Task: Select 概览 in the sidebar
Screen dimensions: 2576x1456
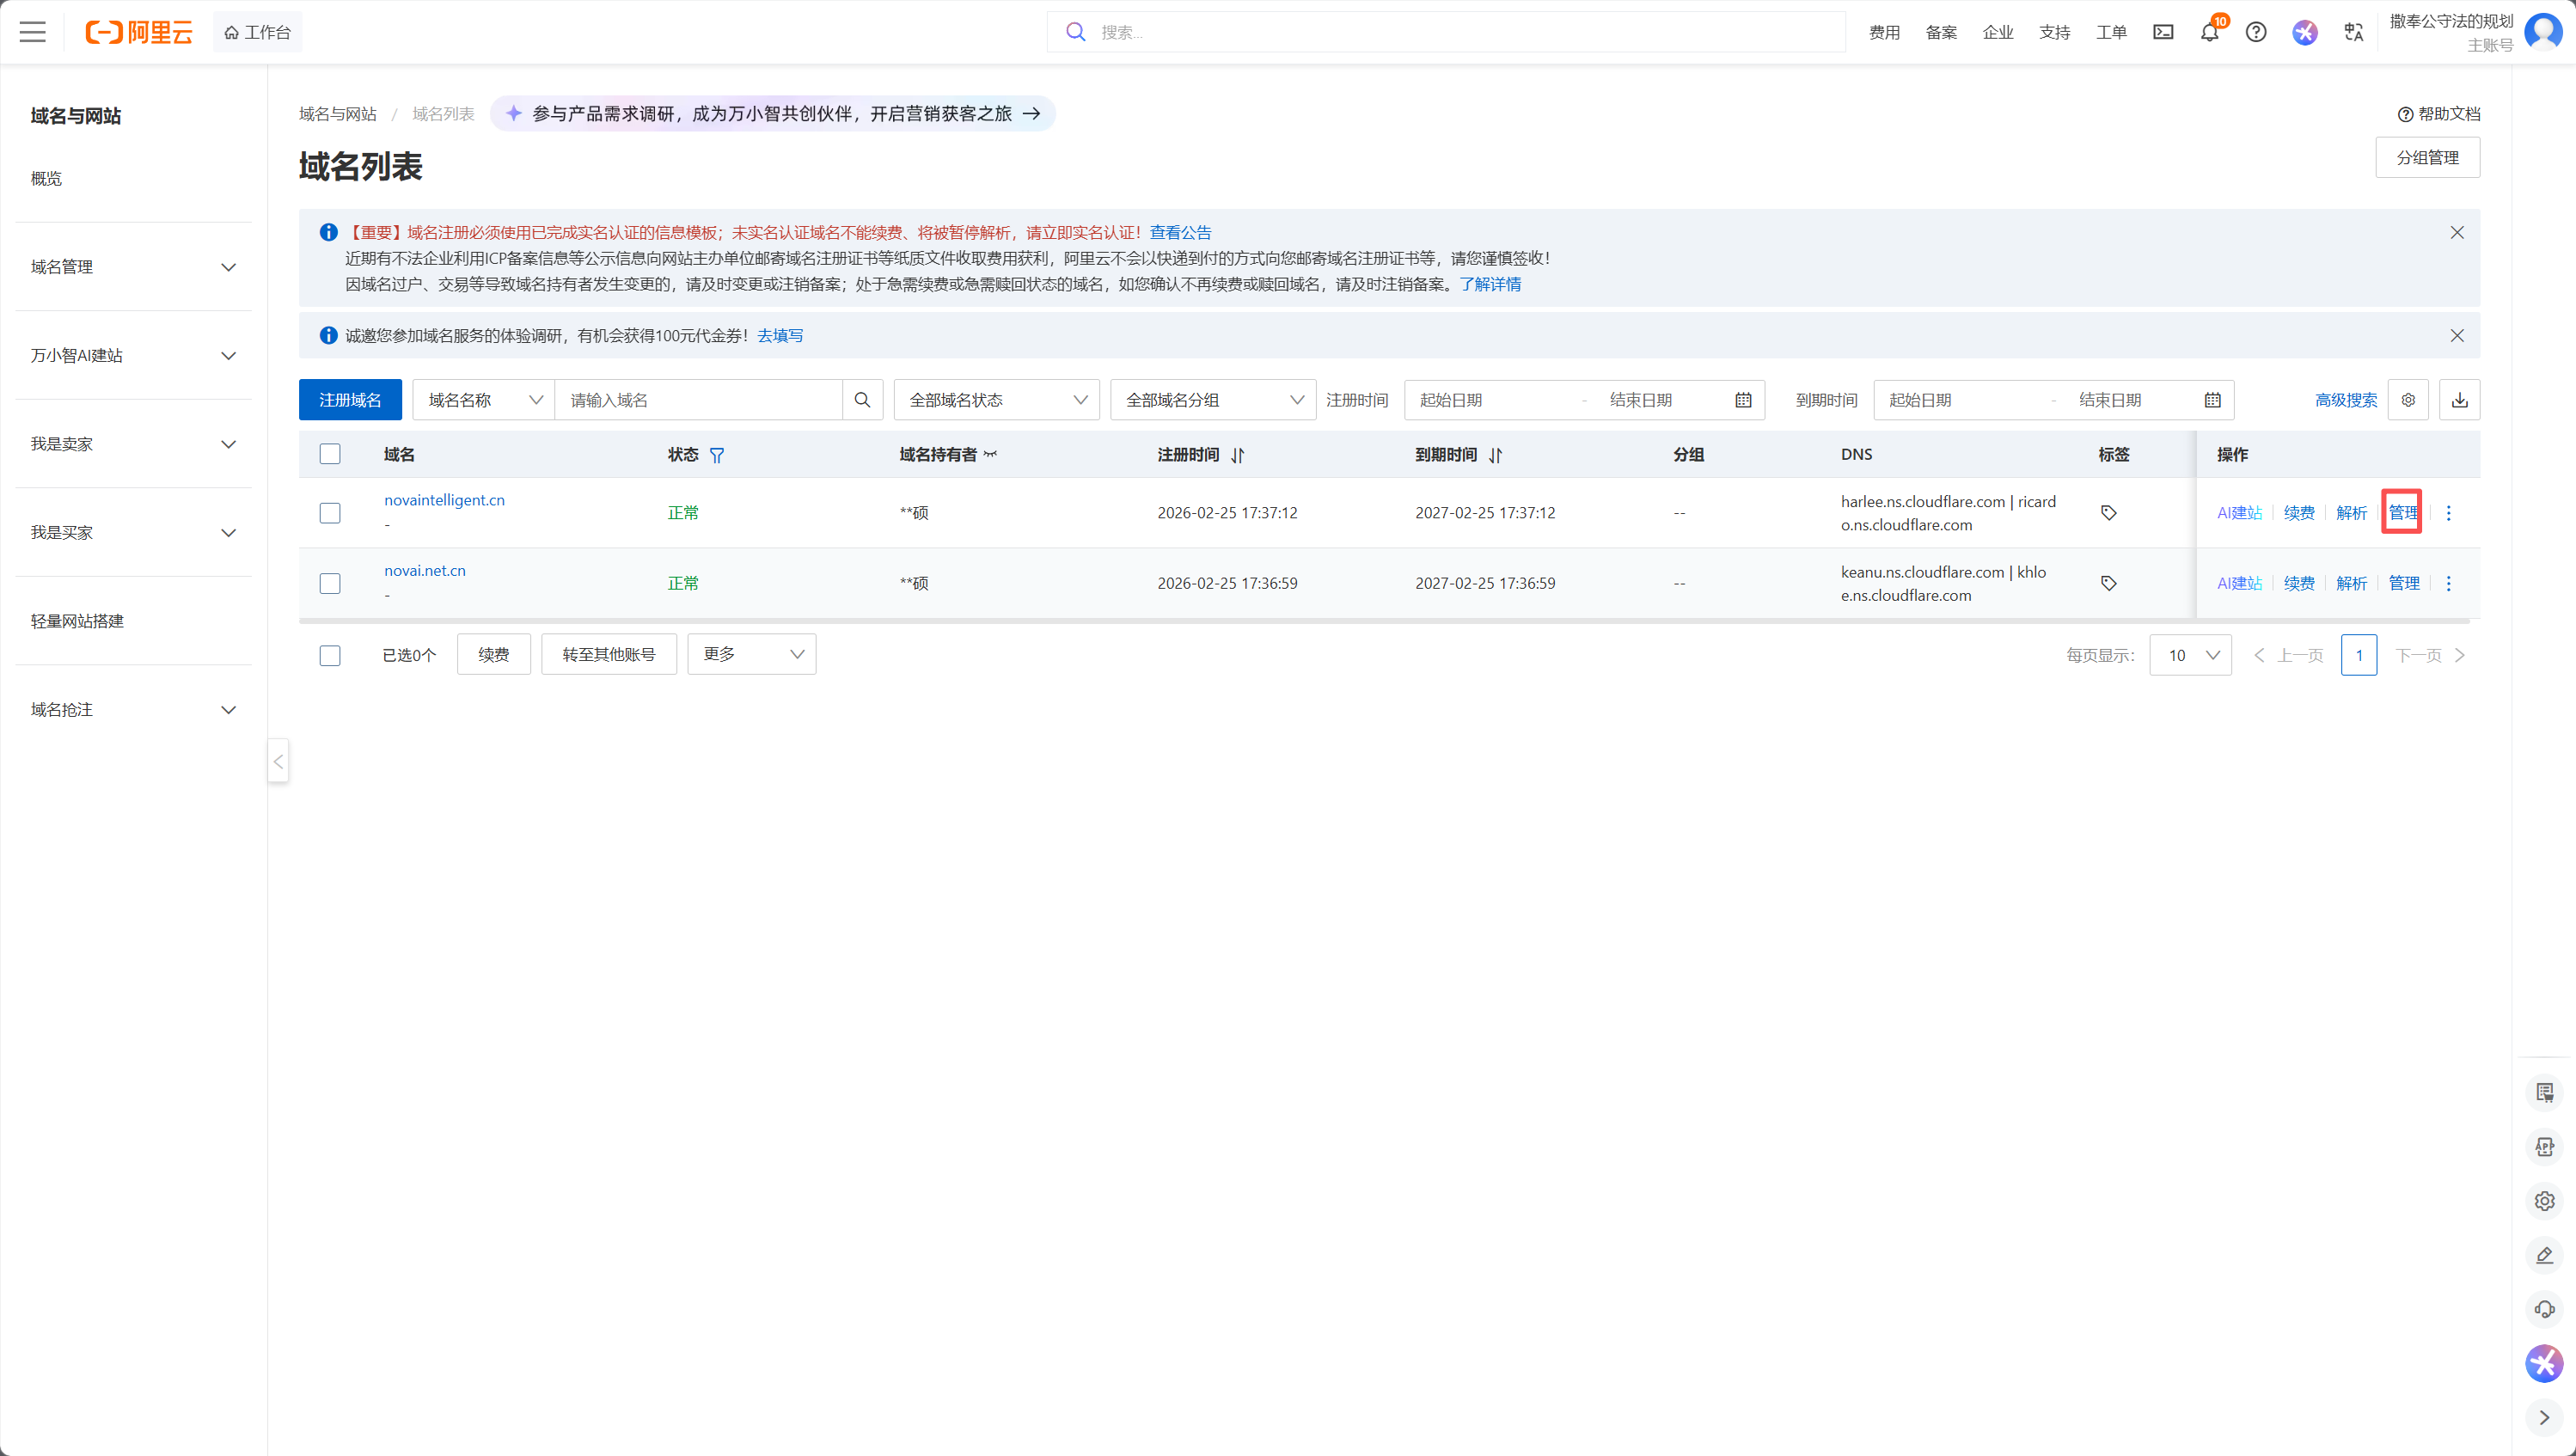Action: point(46,178)
